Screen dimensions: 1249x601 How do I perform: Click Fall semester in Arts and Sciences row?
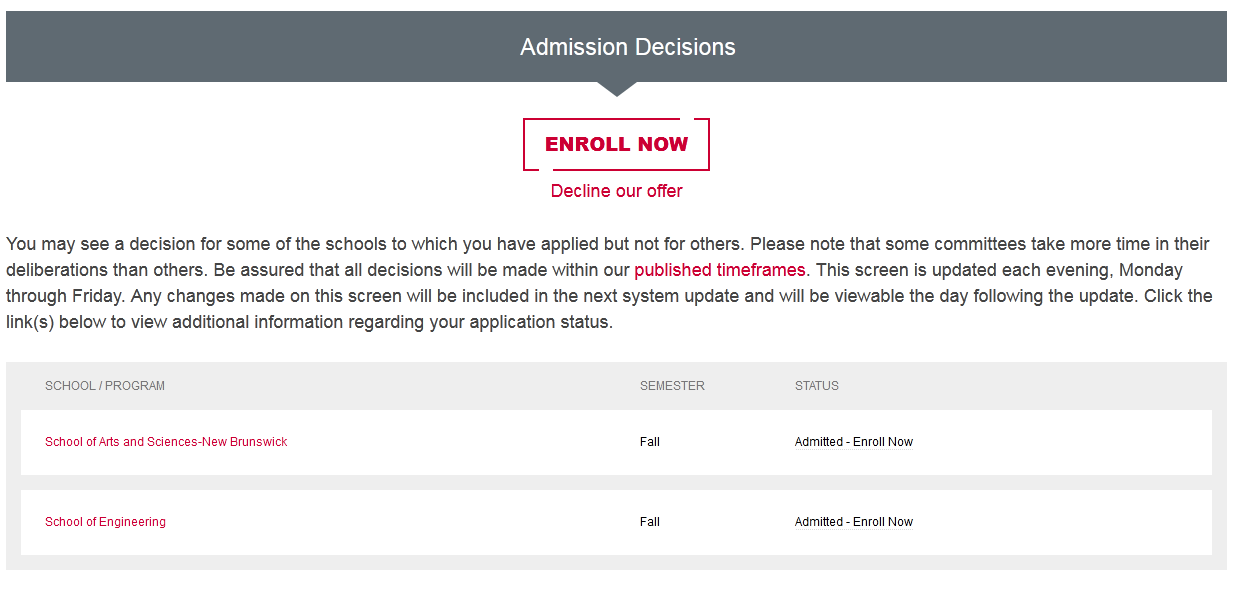tap(650, 442)
